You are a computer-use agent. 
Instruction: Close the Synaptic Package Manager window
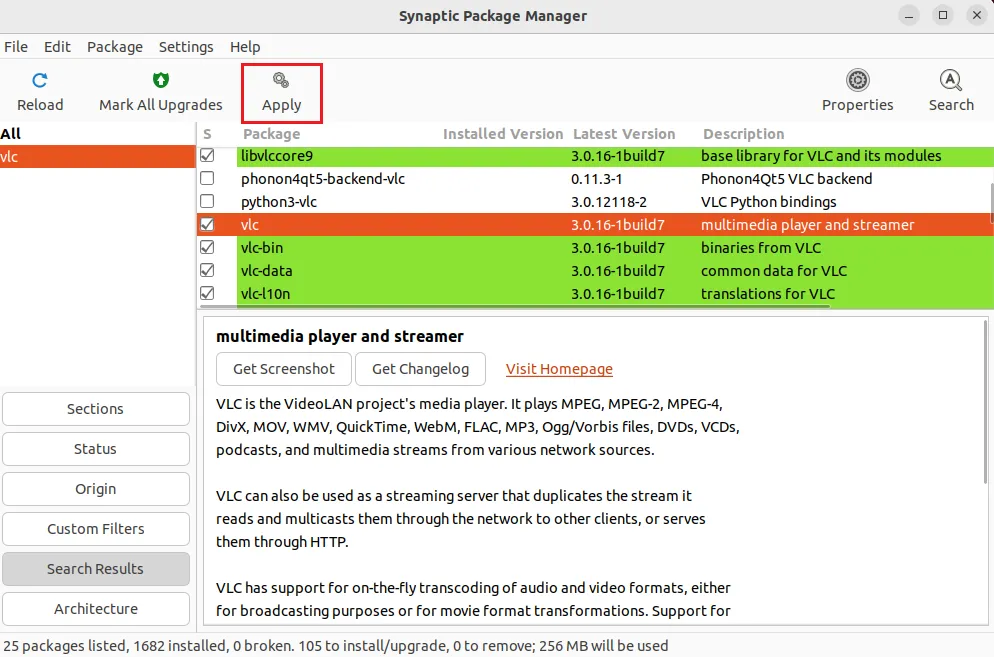[977, 16]
